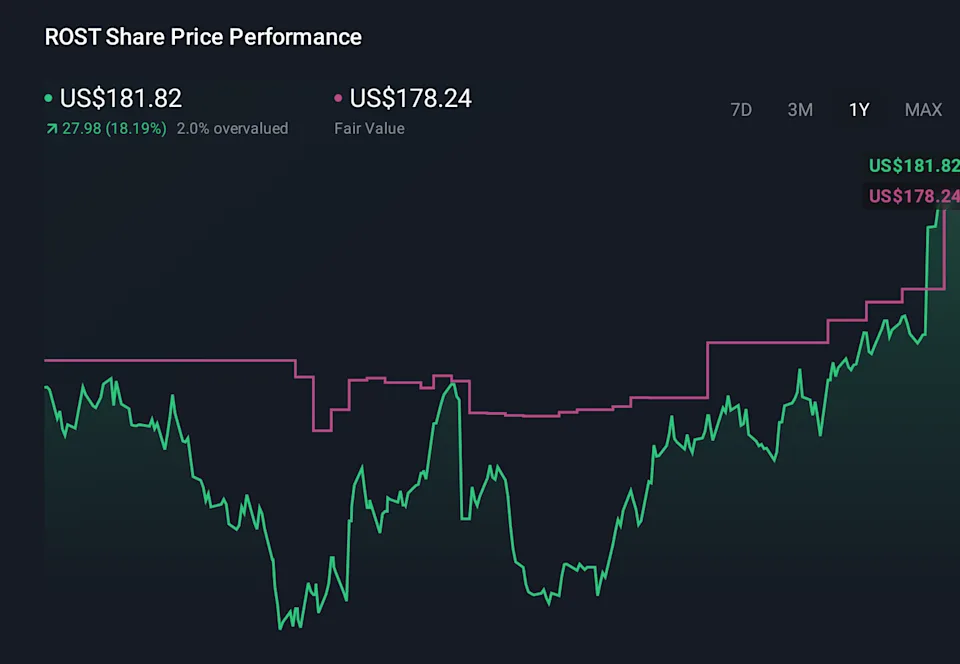Click the green upward arrow near 27.98
The image size is (960, 664).
click(51, 129)
